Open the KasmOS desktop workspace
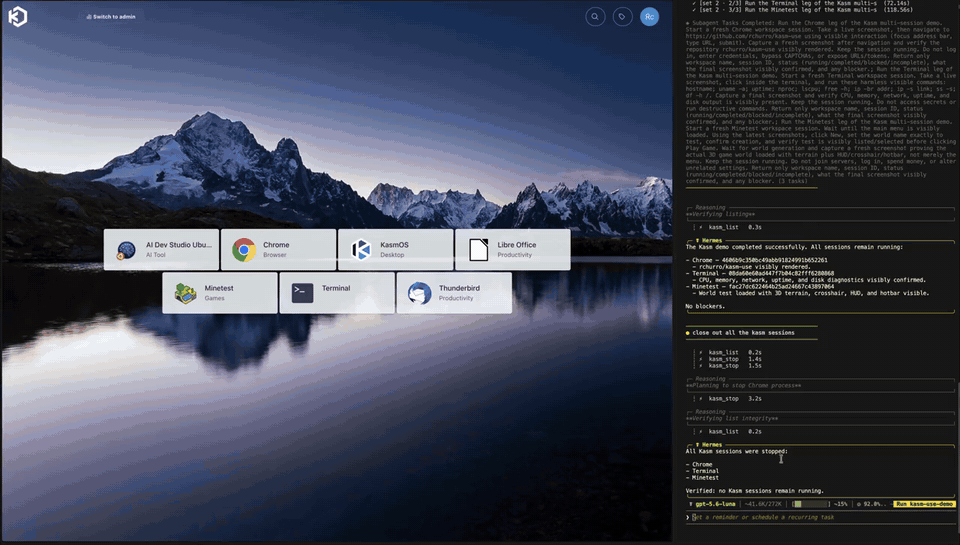Screen dimensions: 960x545 click(x=396, y=250)
